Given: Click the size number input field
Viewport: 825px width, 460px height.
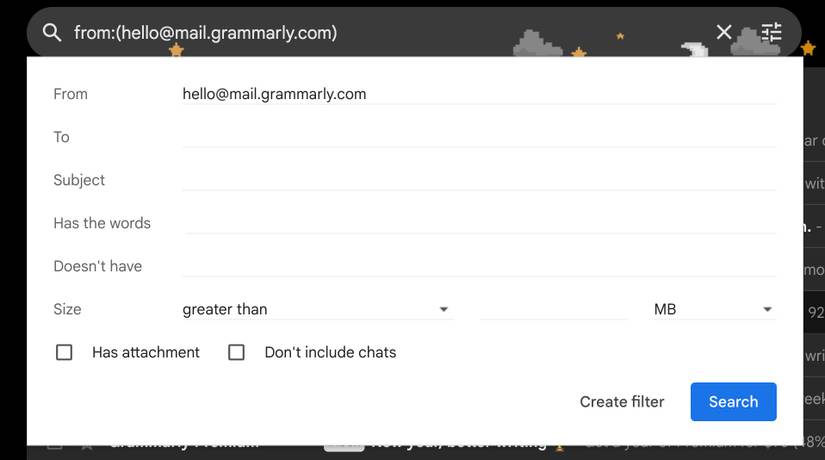Looking at the screenshot, I should [553, 310].
